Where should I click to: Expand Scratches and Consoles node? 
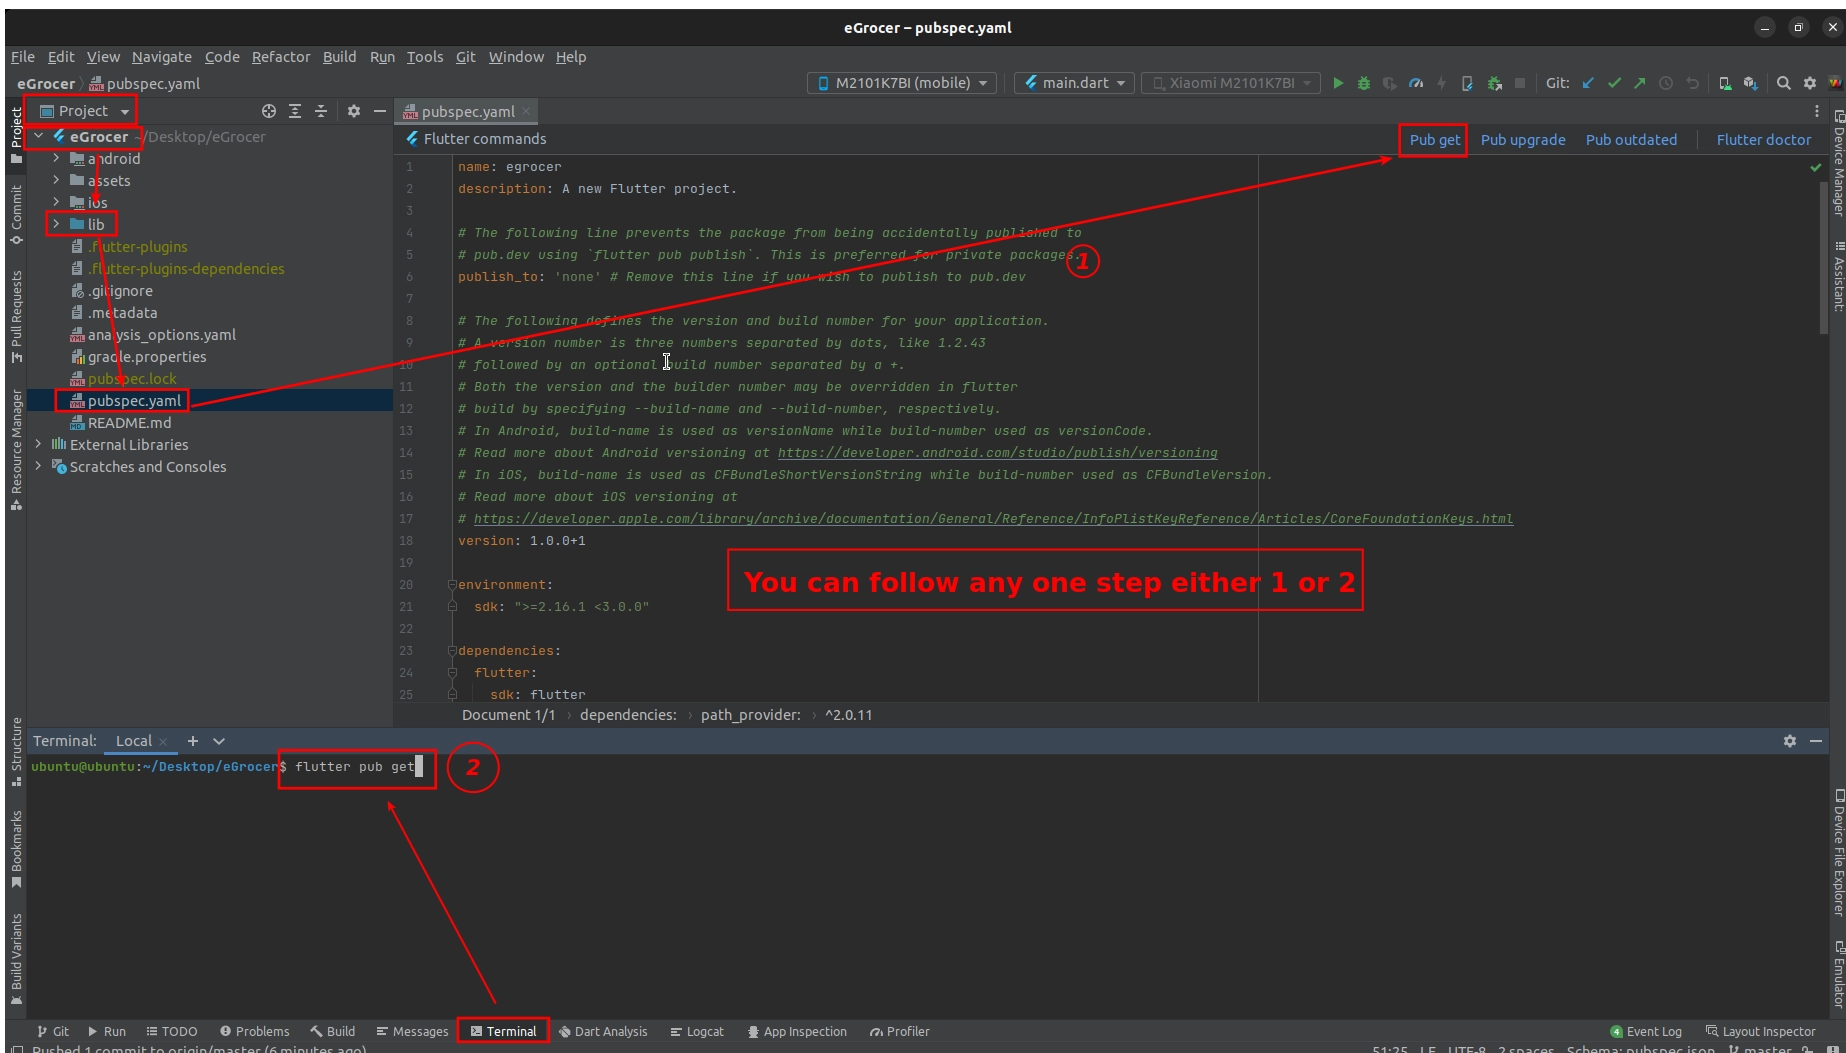(39, 466)
